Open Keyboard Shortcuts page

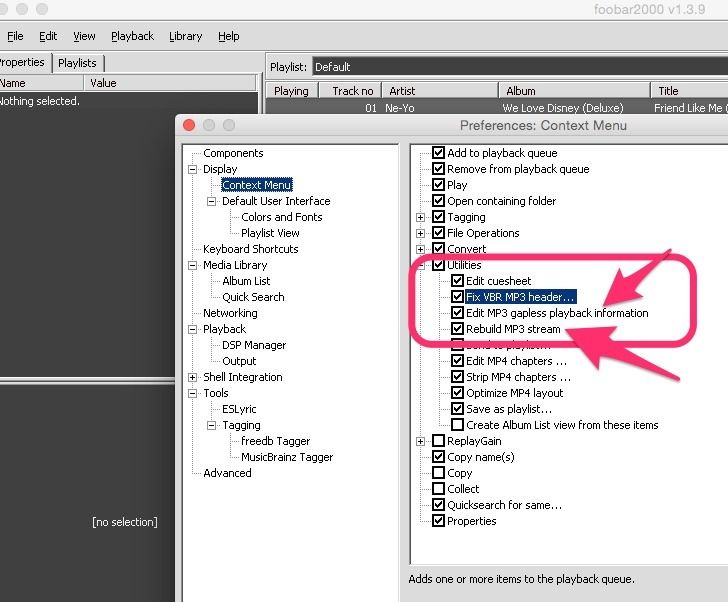pos(251,249)
